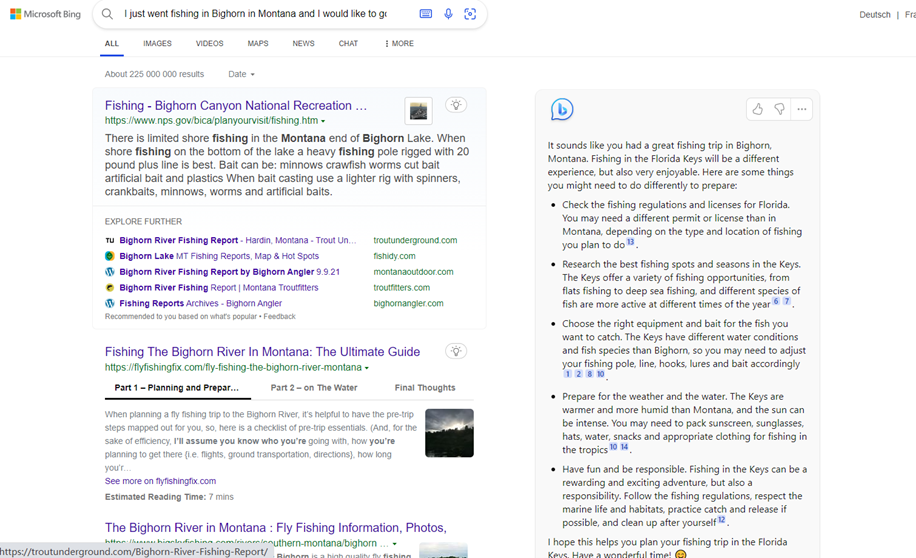Click favicon next to Bighorn Lake MT Fishing Reports
Screen dimensions: 916x558
click(x=110, y=256)
